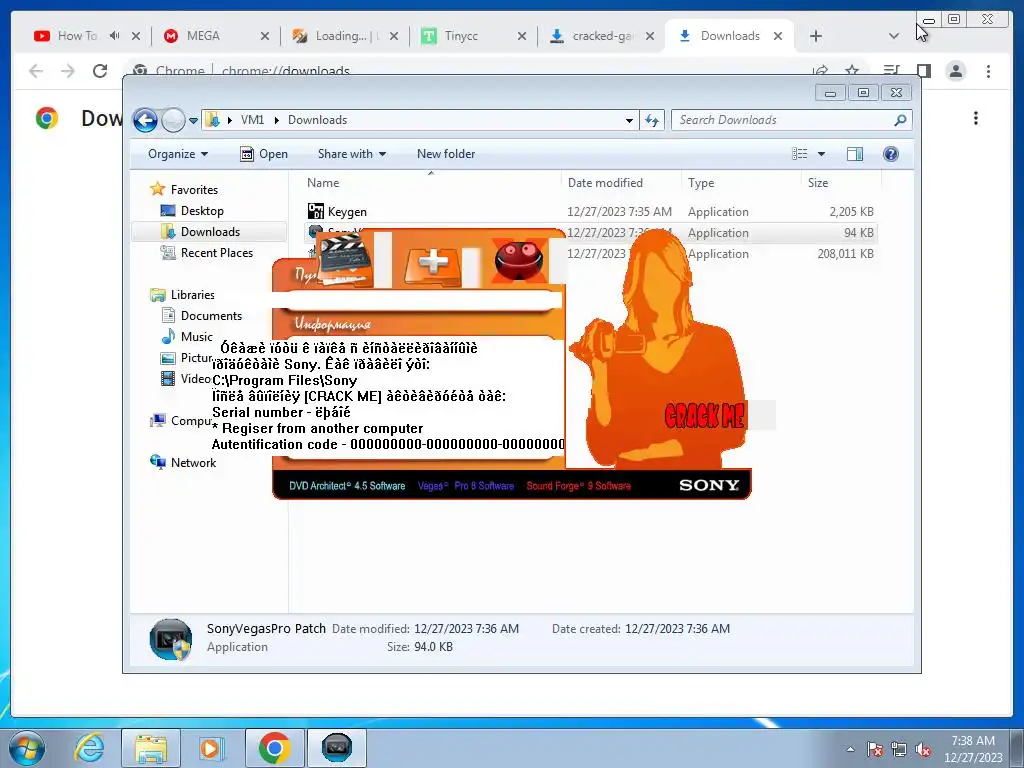Open Windows Media Player from the taskbar
The height and width of the screenshot is (768, 1024).
(210, 748)
